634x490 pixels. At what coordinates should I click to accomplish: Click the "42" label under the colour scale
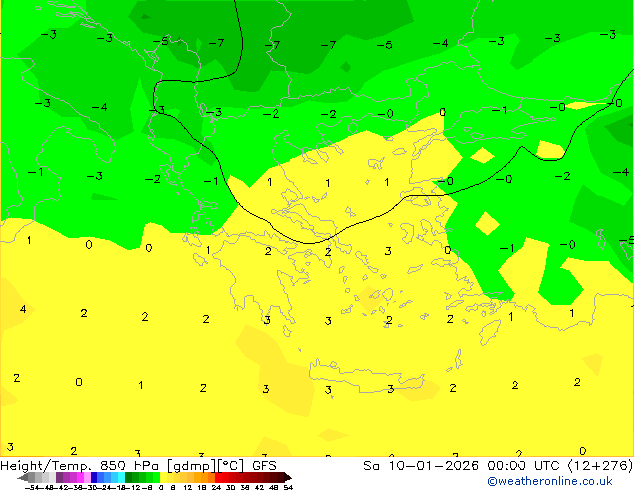[x=259, y=487]
